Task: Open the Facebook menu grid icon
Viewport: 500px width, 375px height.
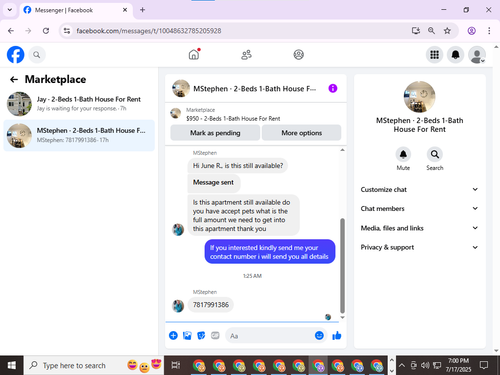Action: coord(434,55)
